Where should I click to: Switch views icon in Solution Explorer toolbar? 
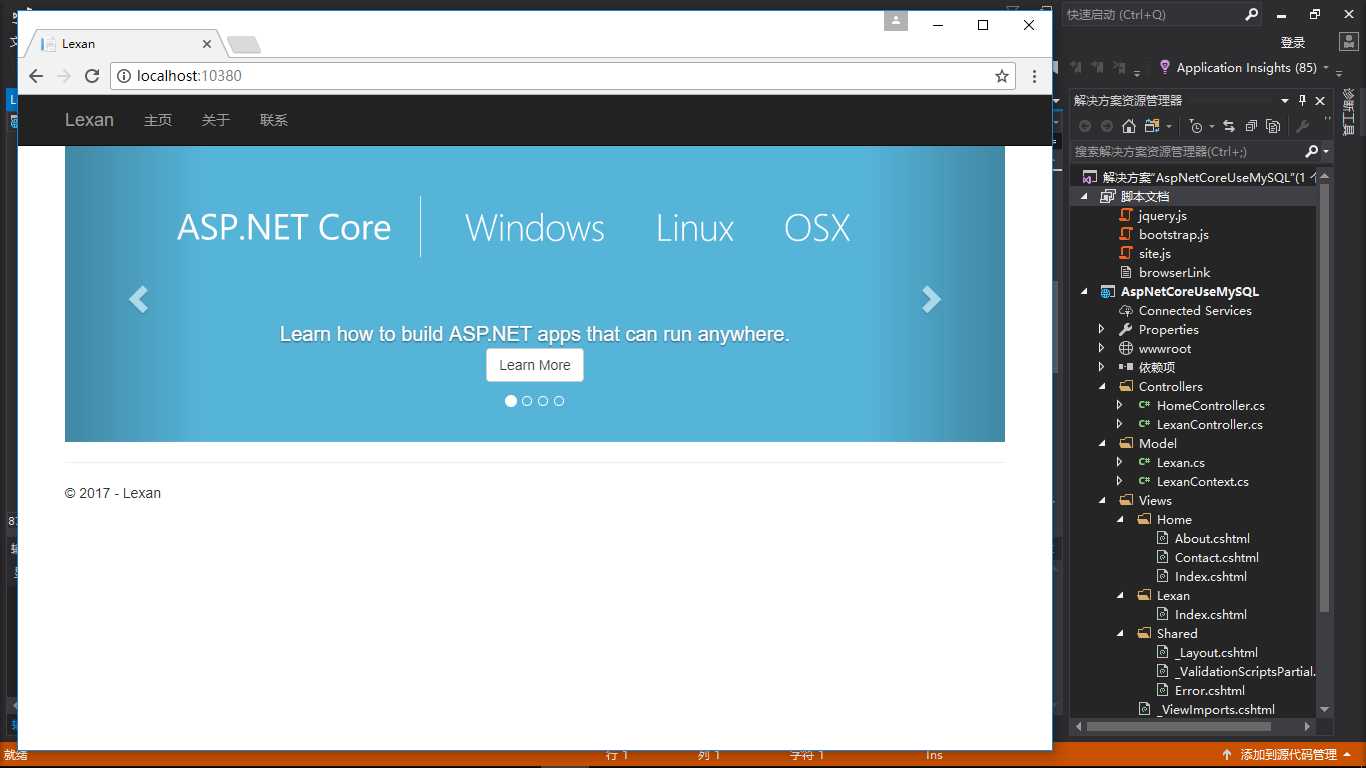click(1152, 126)
